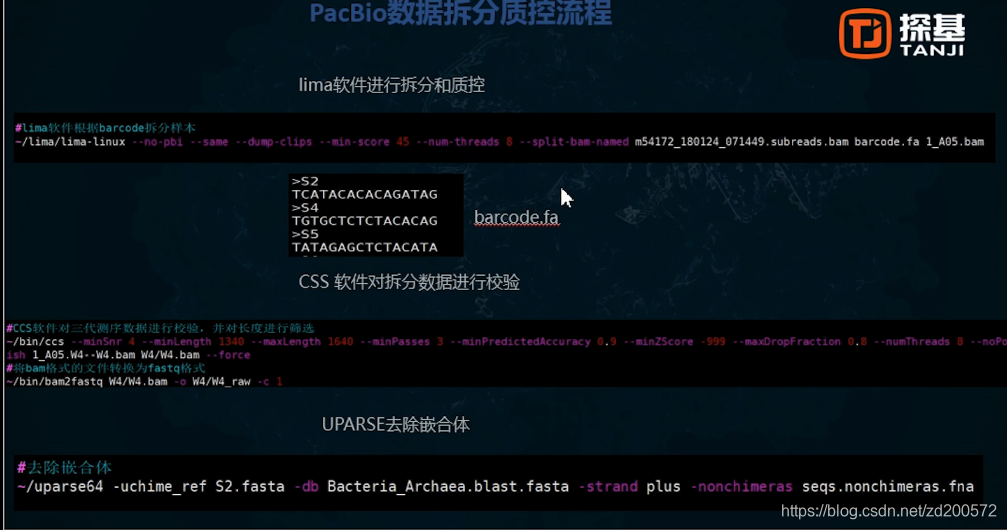Select the '--dump-clips' flag
Screen dimensions: 1007x530
274,141
